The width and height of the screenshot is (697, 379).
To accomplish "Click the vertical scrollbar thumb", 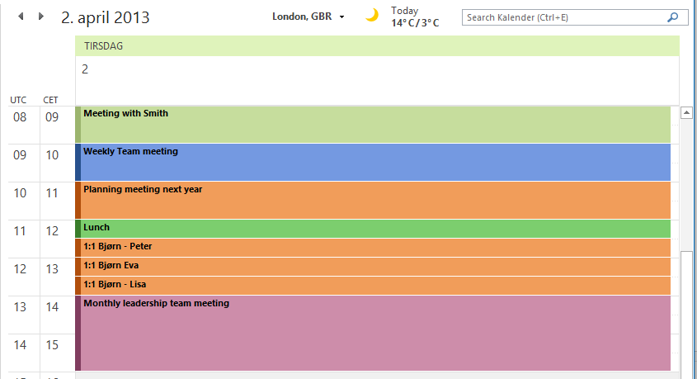I will [x=686, y=315].
